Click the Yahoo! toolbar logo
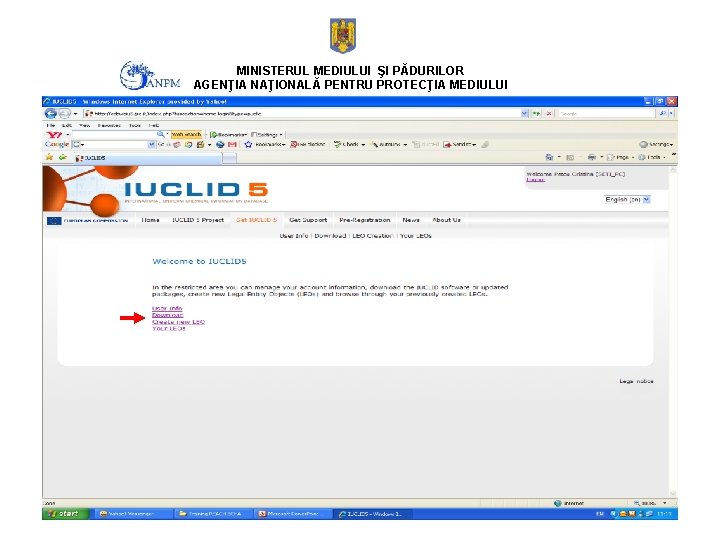The width and height of the screenshot is (720, 540). click(54, 135)
